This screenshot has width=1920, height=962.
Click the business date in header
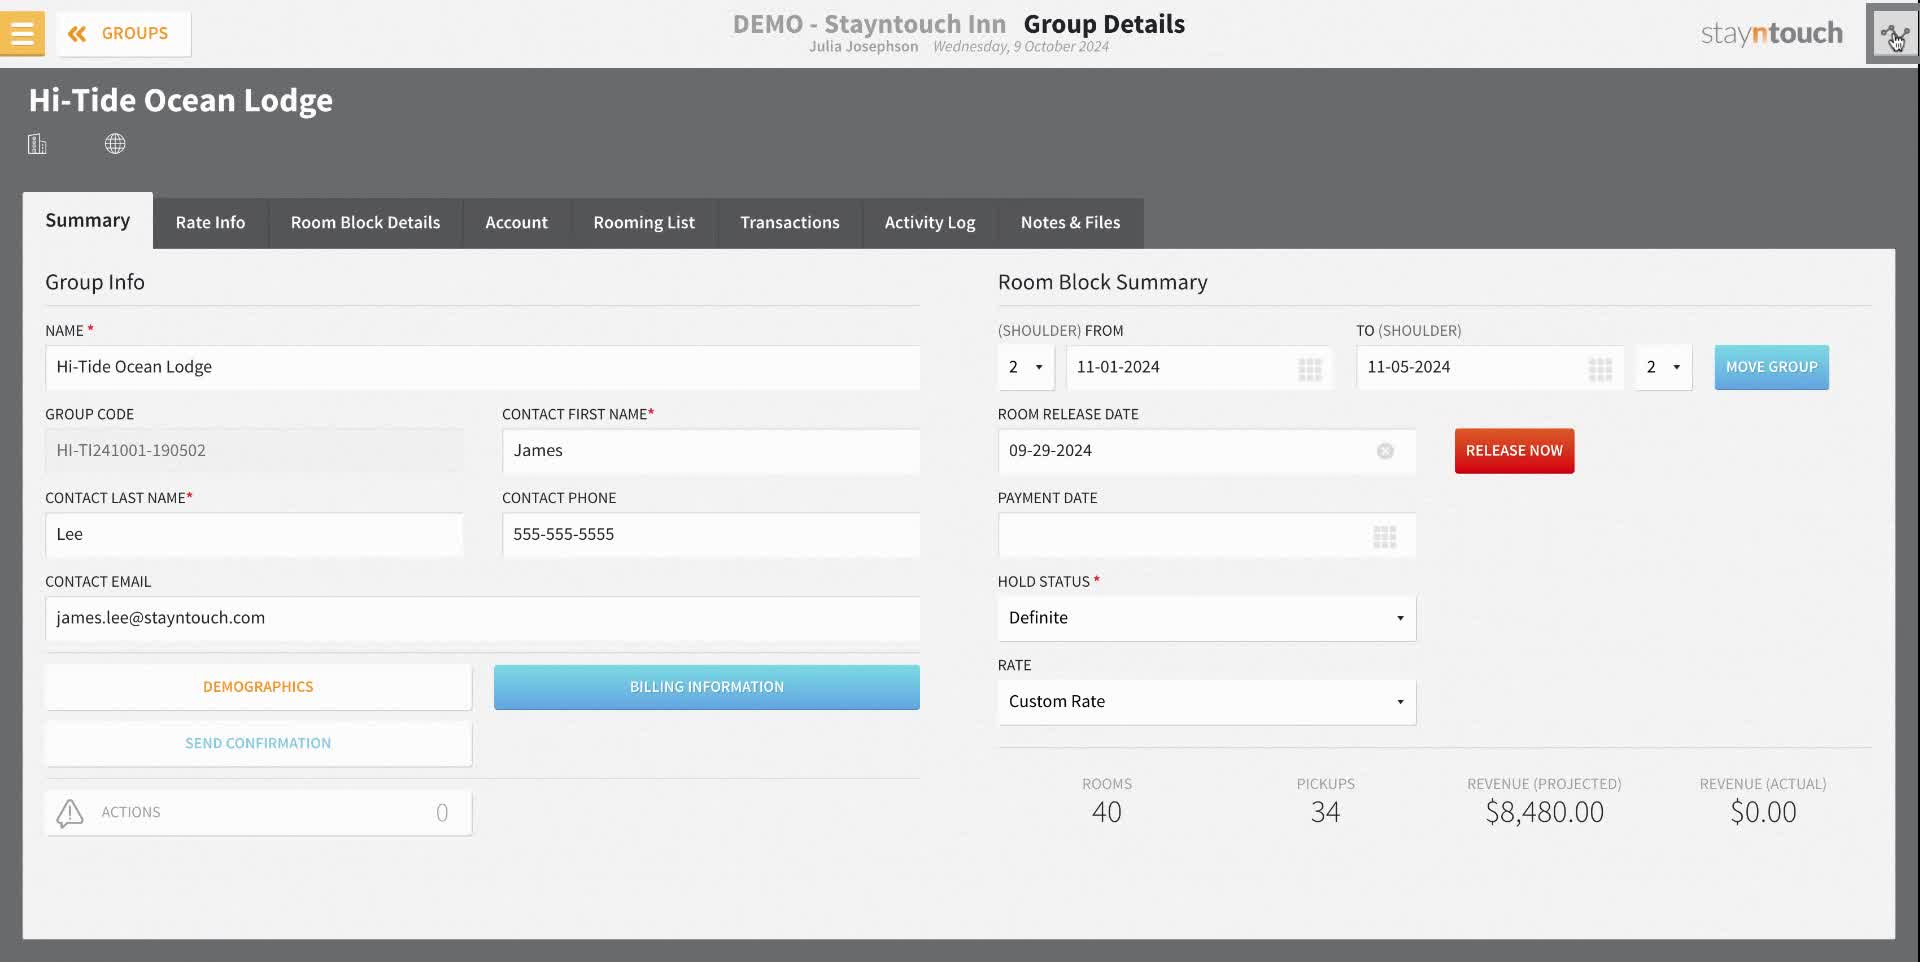tap(1021, 47)
